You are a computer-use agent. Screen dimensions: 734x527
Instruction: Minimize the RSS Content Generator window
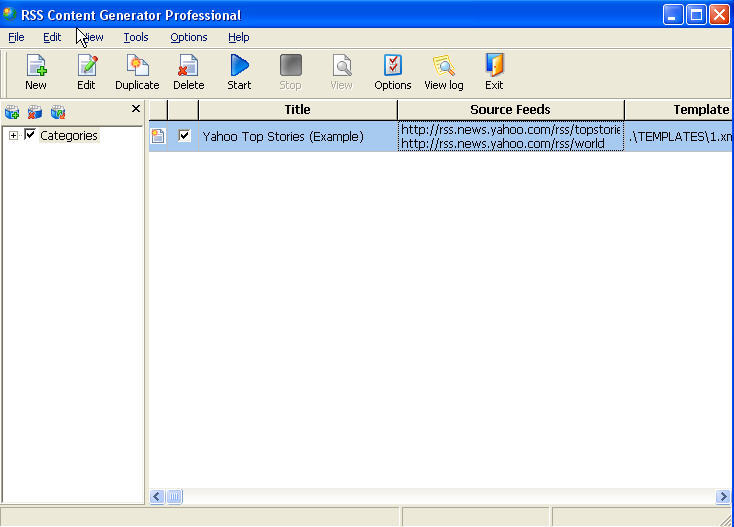tap(673, 15)
